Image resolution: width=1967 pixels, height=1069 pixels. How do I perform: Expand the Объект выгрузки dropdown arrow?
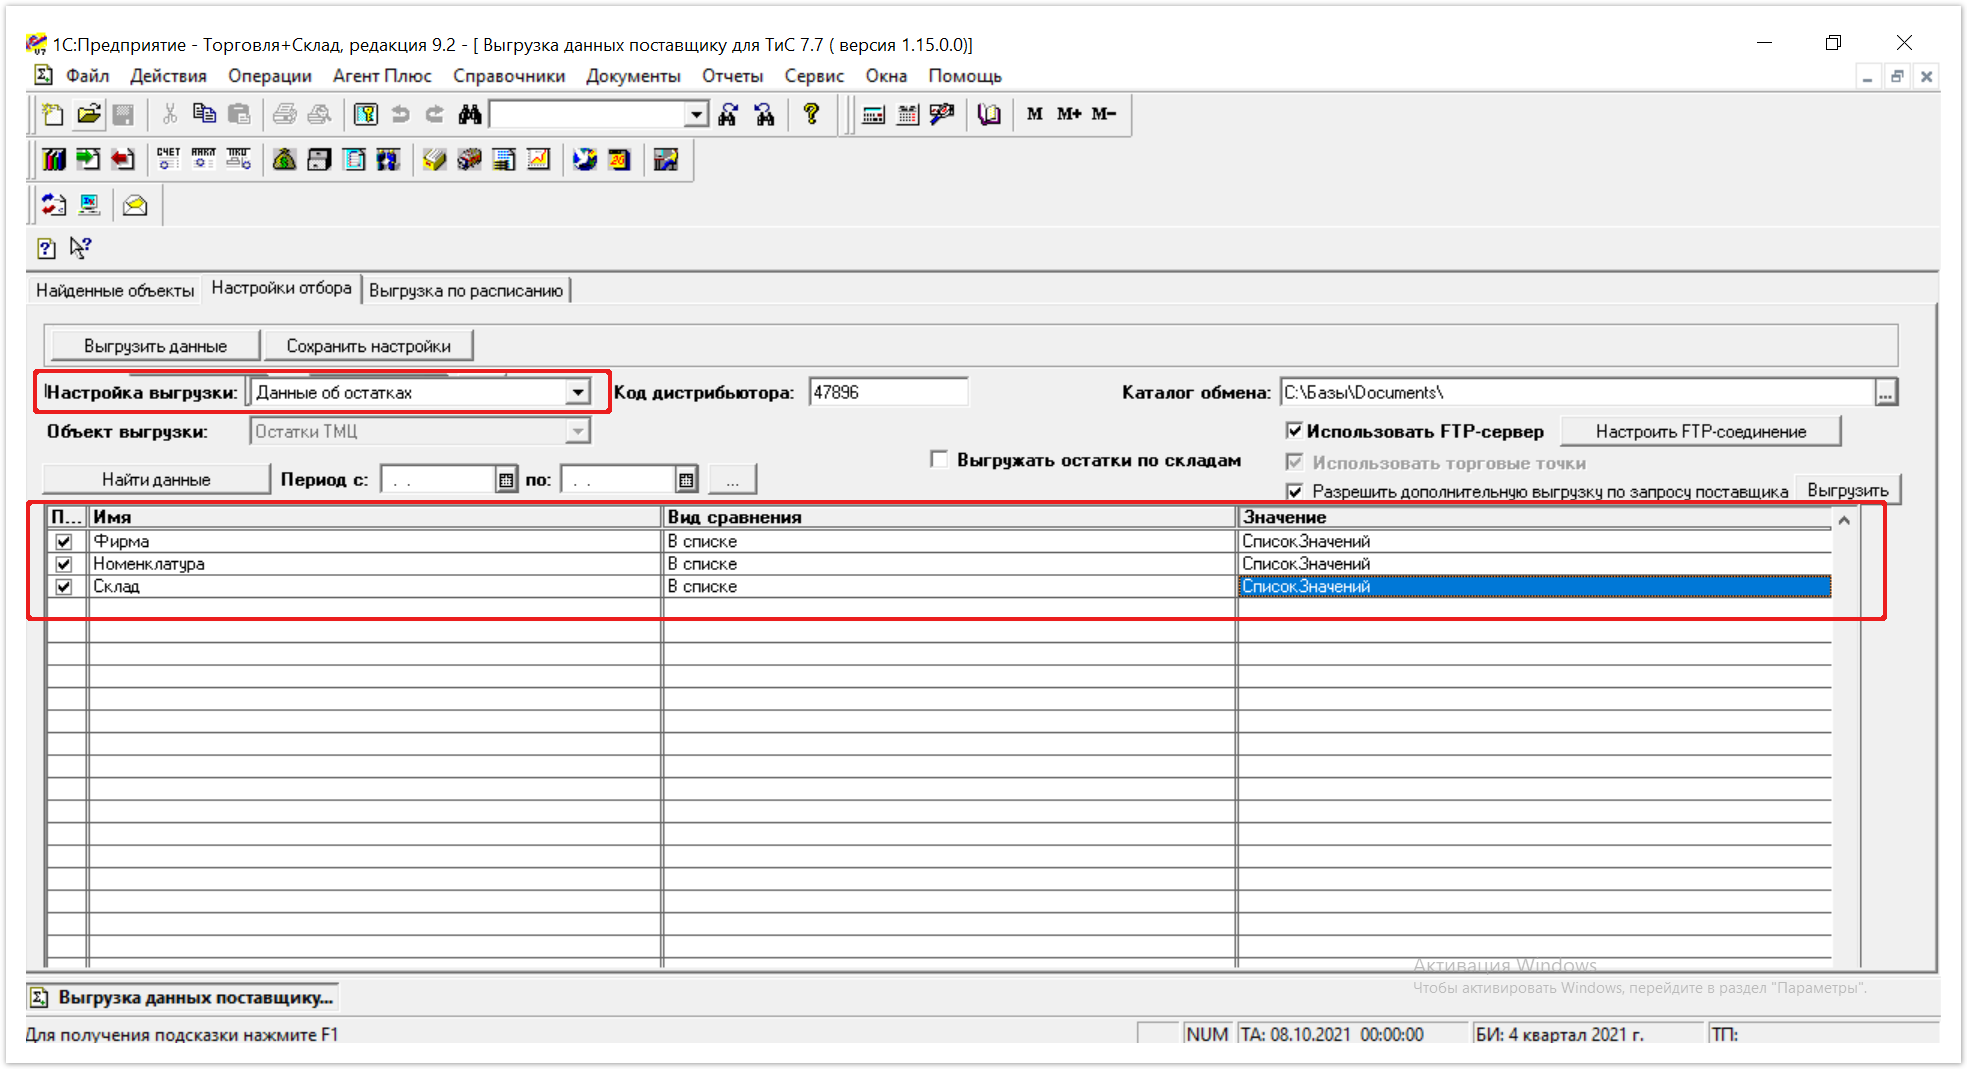pos(578,431)
